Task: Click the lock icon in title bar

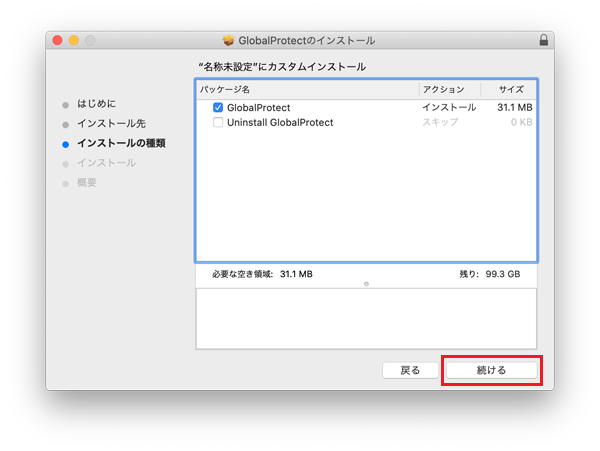Action: (x=543, y=40)
